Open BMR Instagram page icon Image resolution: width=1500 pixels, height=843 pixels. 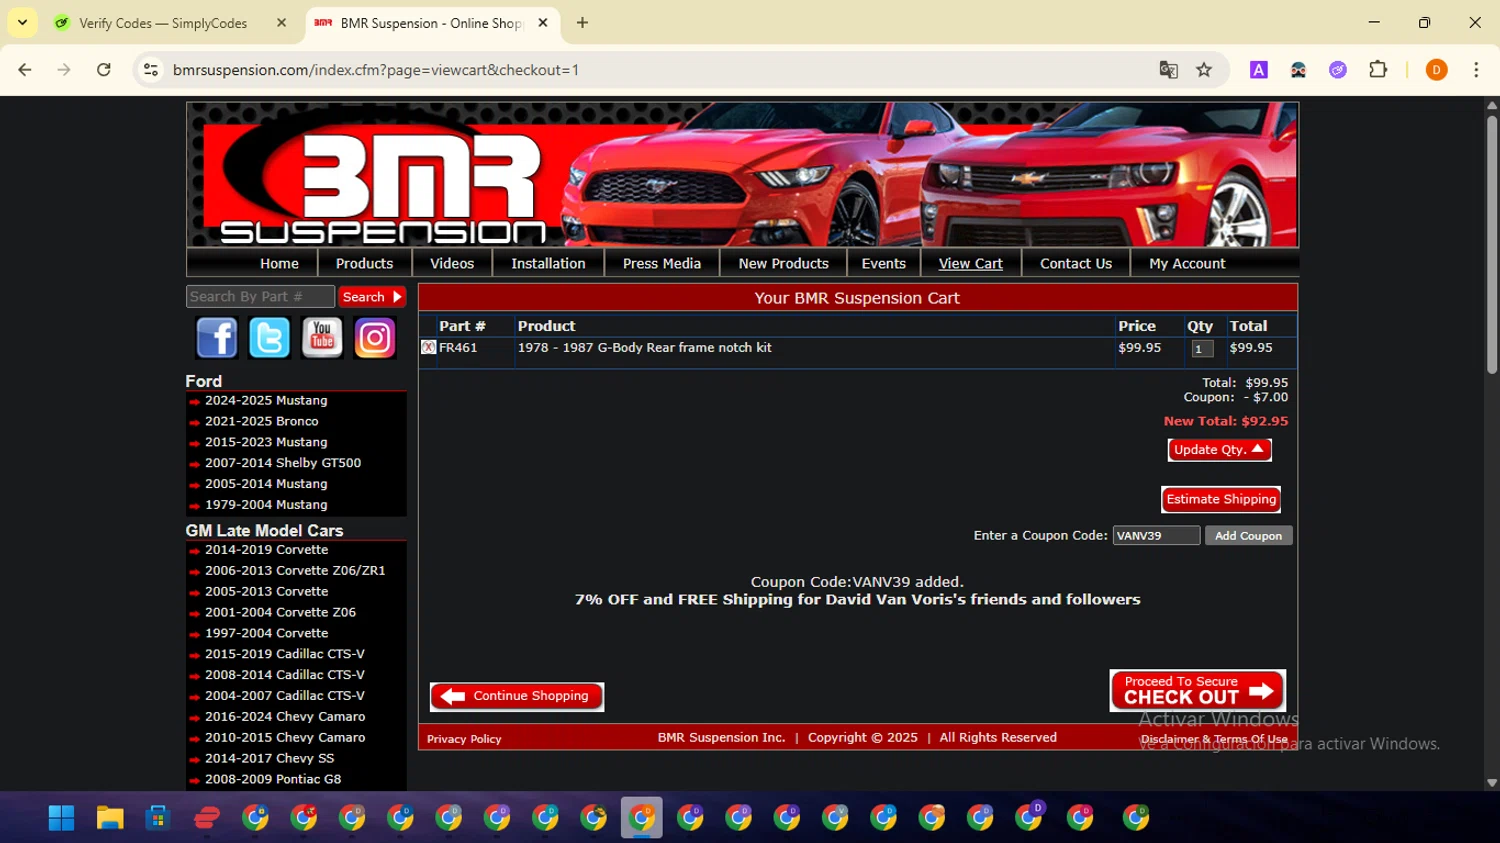coord(375,338)
